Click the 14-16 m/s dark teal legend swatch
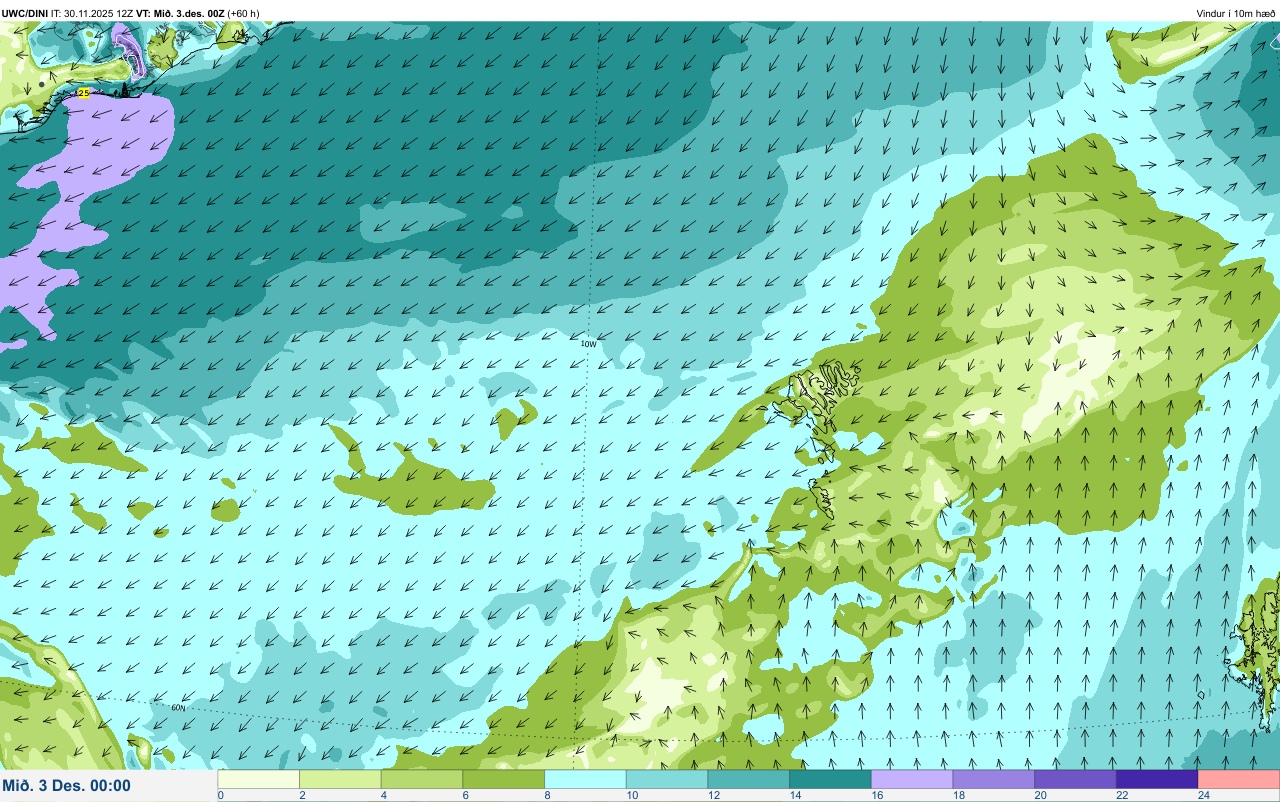Image resolution: width=1280 pixels, height=802 pixels. point(831,779)
